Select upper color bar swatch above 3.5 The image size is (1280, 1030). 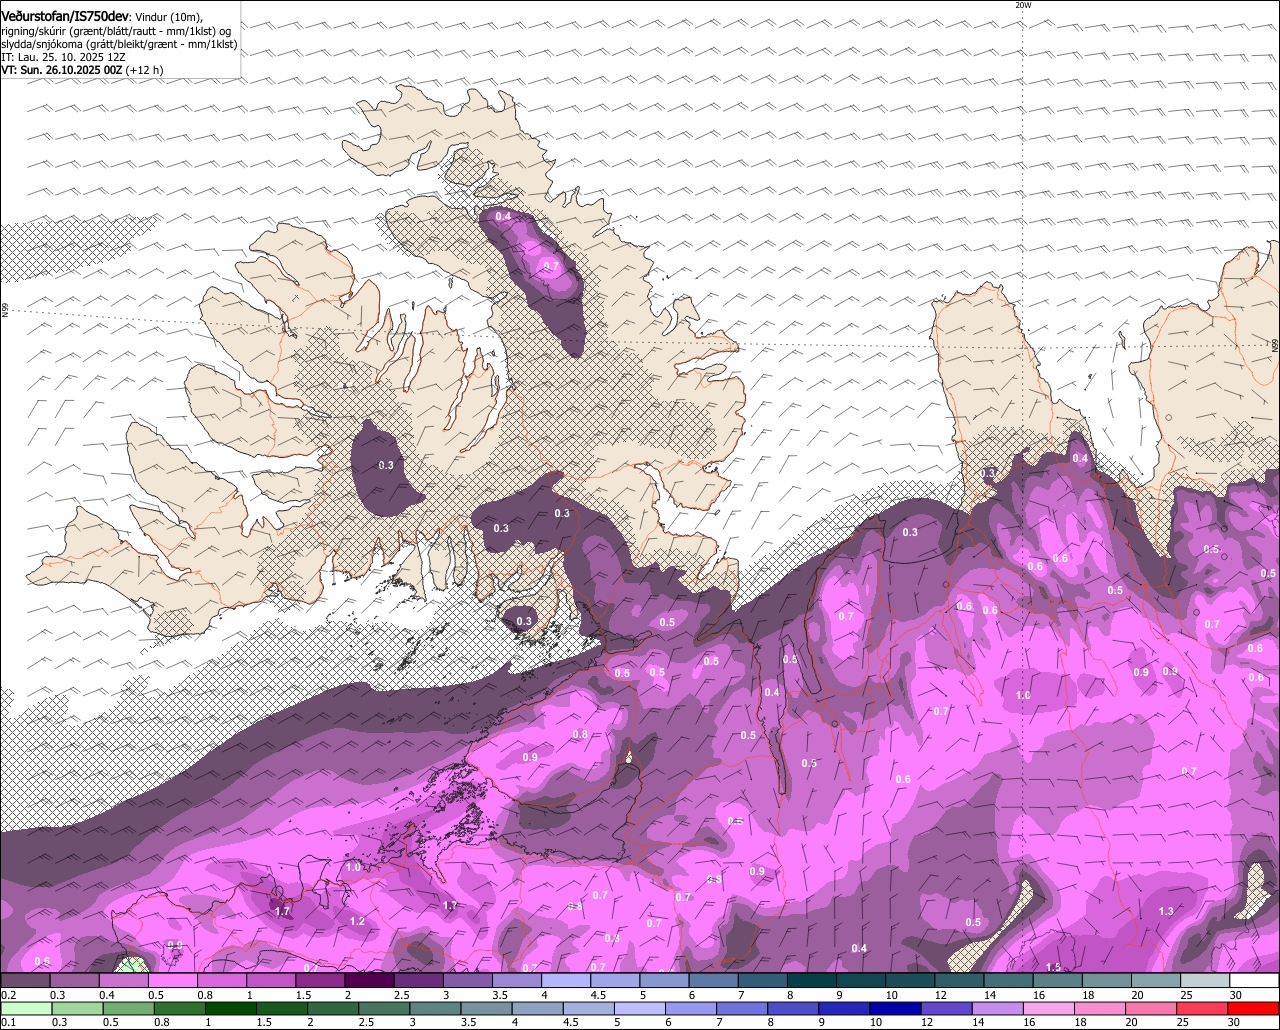[516, 980]
